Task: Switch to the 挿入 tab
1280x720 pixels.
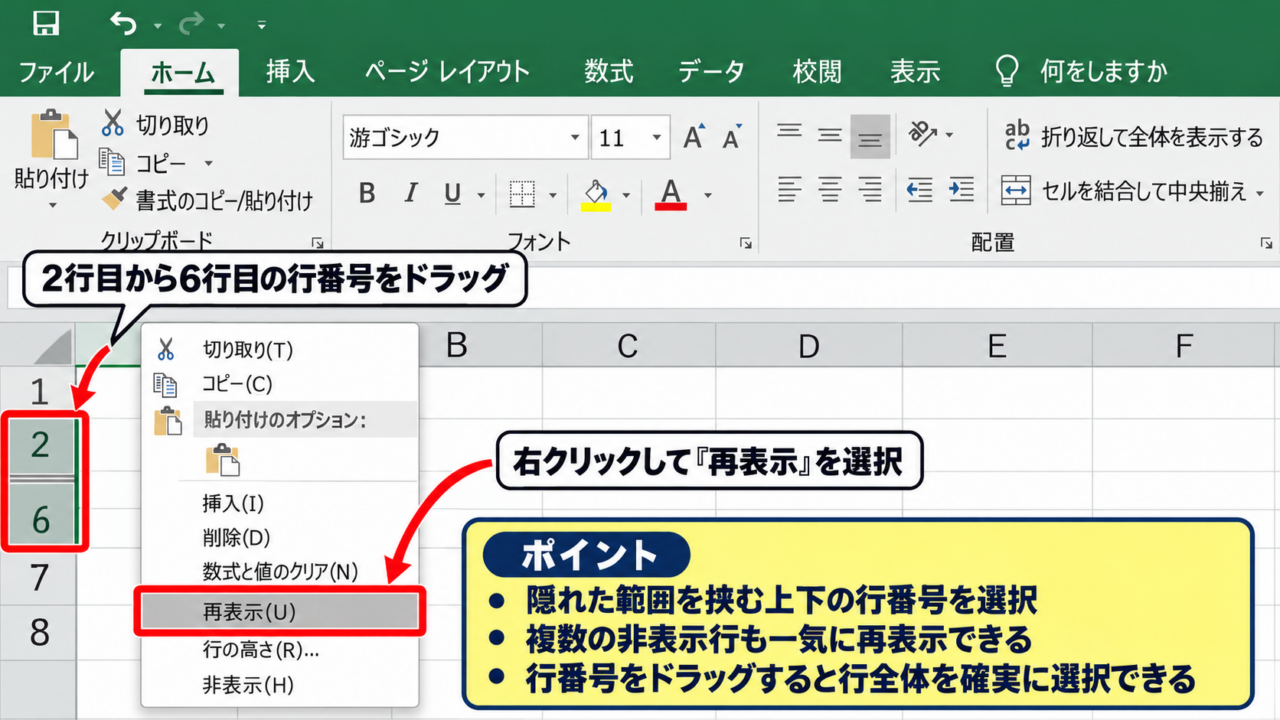Action: [x=291, y=72]
